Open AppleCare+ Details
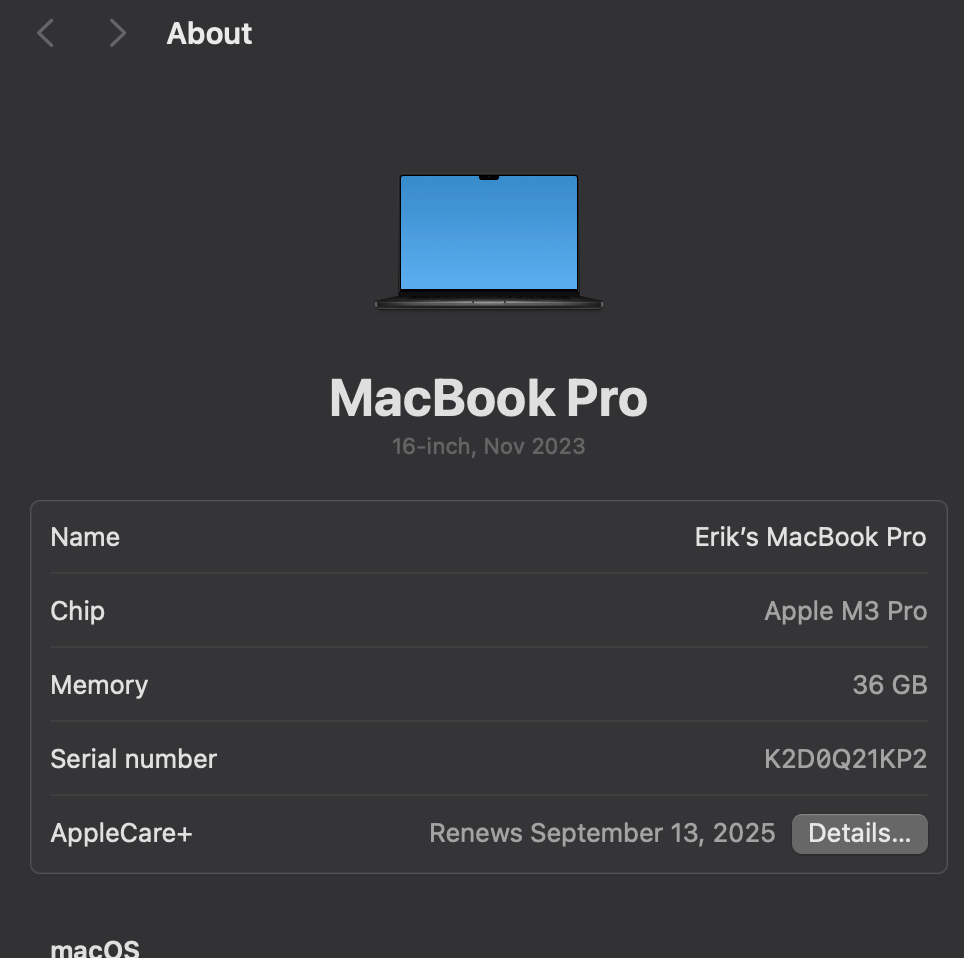The image size is (964, 958). [x=859, y=833]
